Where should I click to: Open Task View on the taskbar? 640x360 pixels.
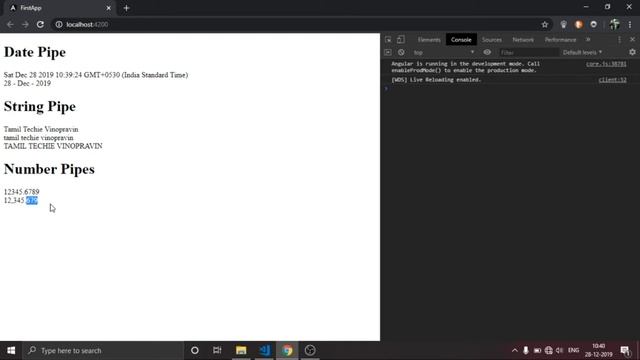(x=217, y=350)
